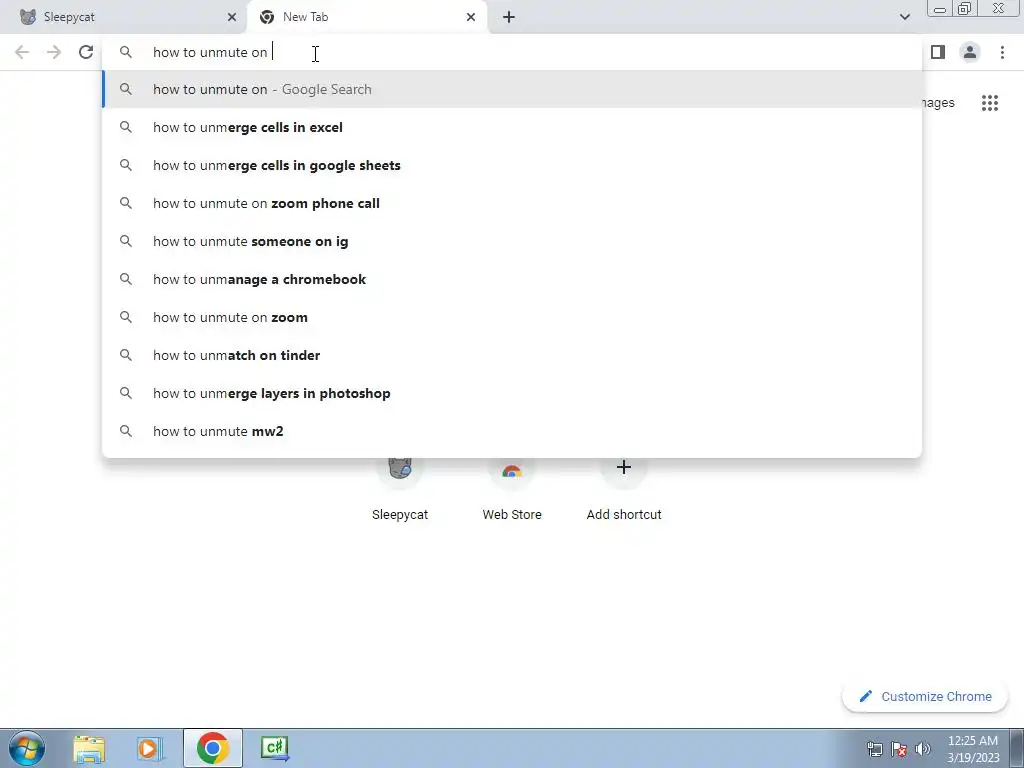Select 'how to unmute someone on ig'
Image resolution: width=1024 pixels, height=768 pixels.
(x=512, y=241)
